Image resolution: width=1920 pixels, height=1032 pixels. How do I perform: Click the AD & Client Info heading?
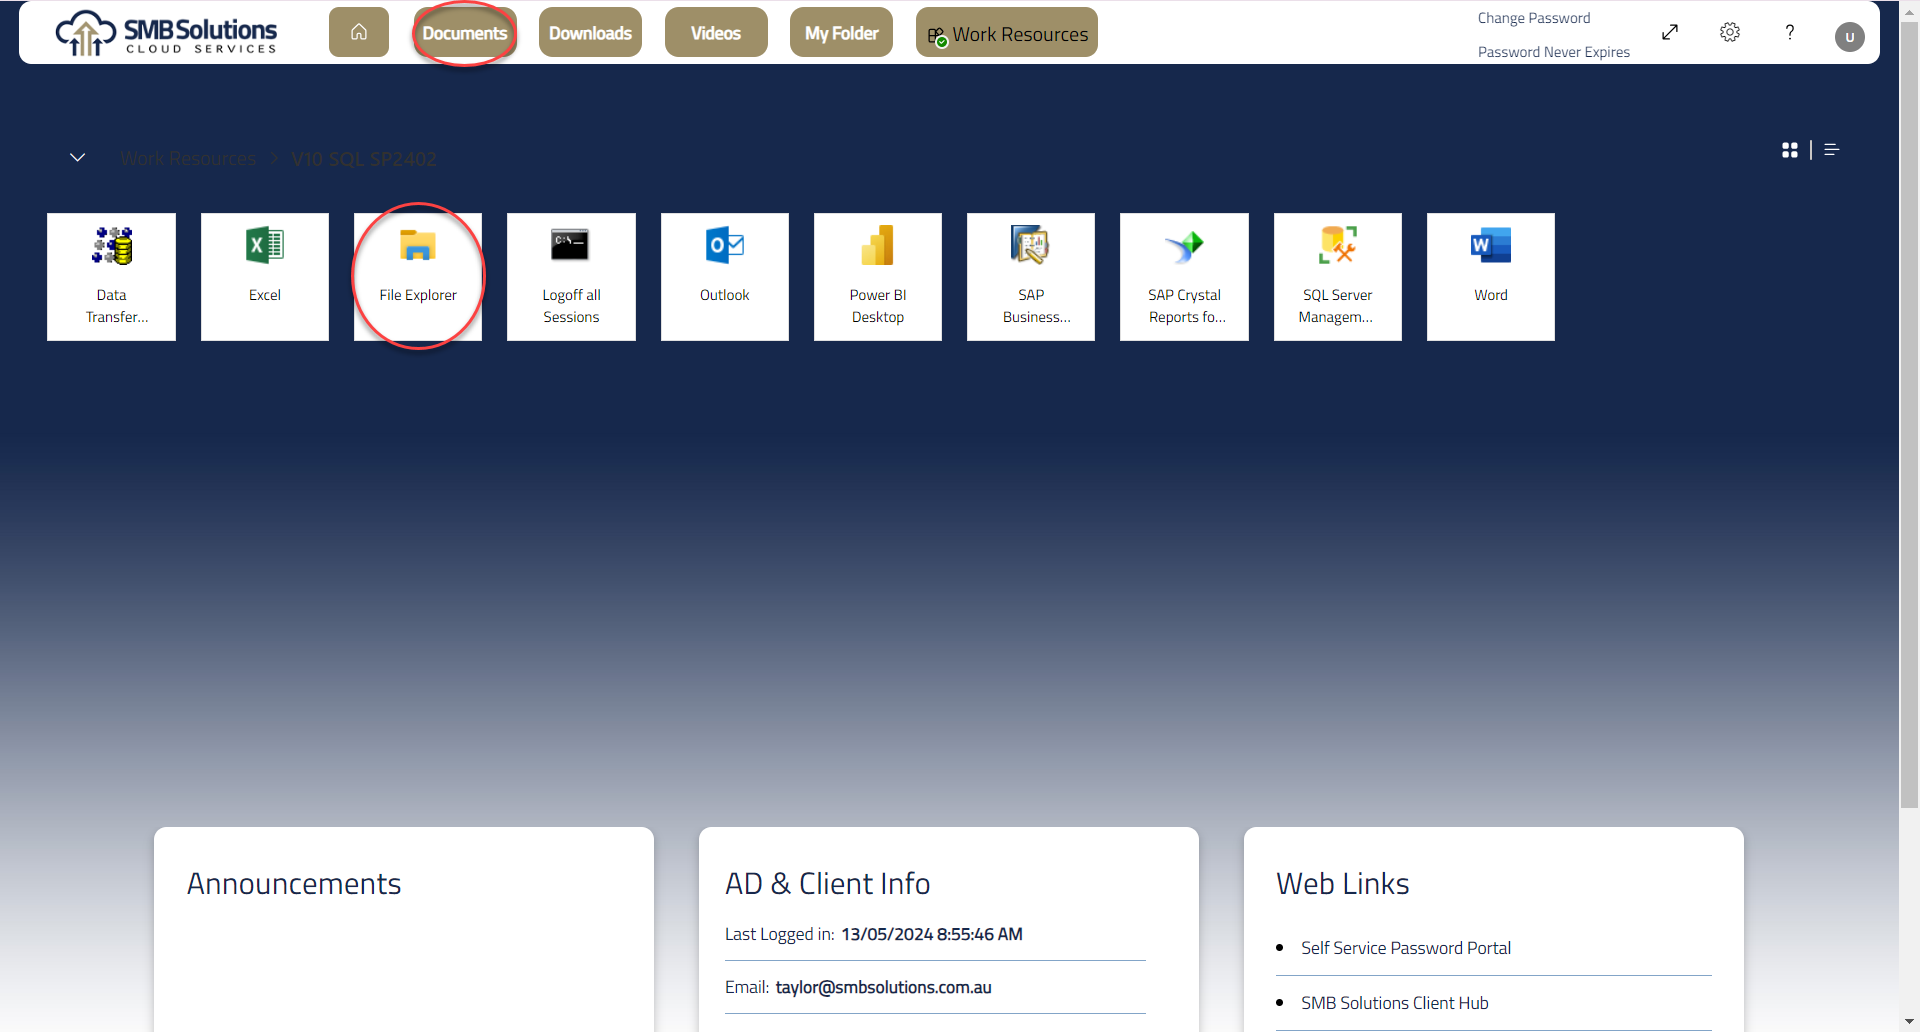[x=828, y=884]
